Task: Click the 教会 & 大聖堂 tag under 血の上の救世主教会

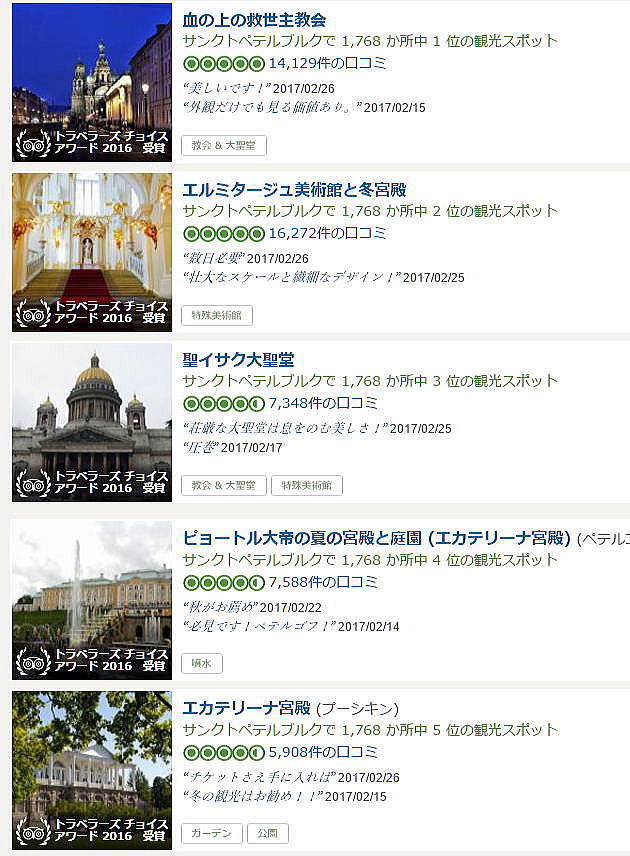Action: pos(224,145)
